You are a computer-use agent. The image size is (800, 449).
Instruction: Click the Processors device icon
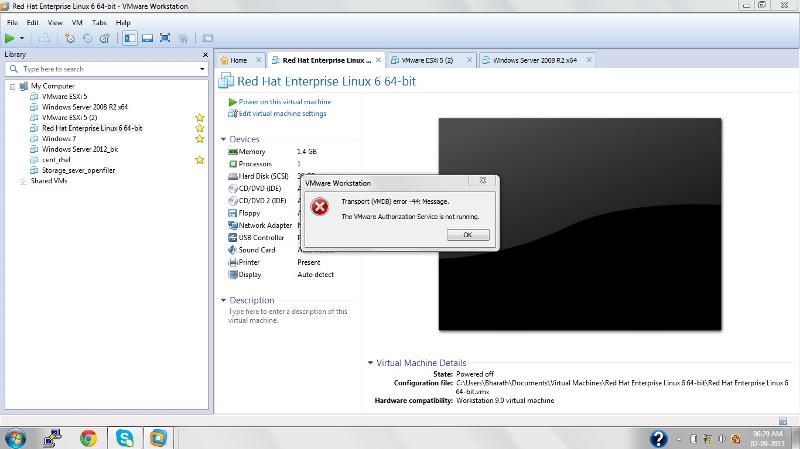(233, 164)
